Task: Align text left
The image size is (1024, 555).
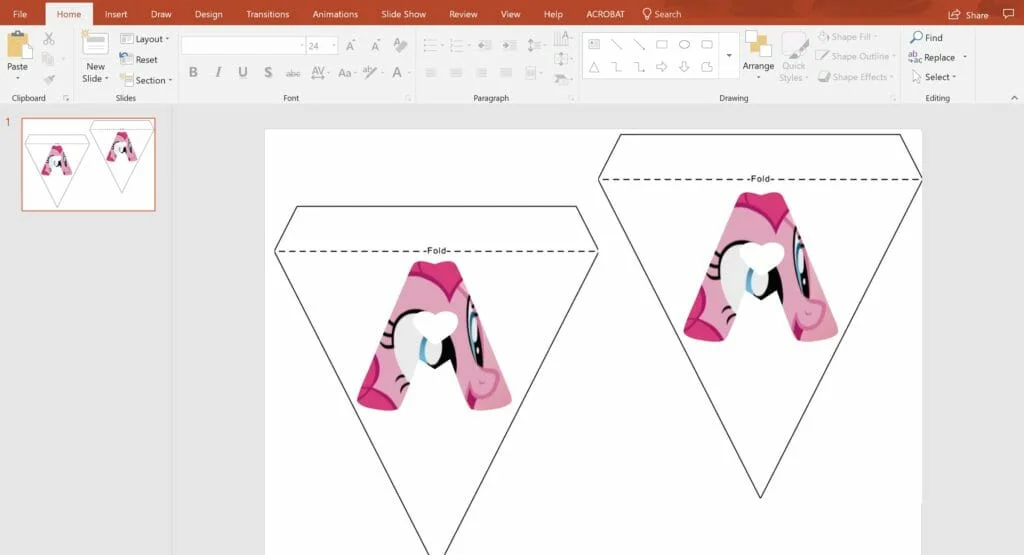Action: [431, 73]
